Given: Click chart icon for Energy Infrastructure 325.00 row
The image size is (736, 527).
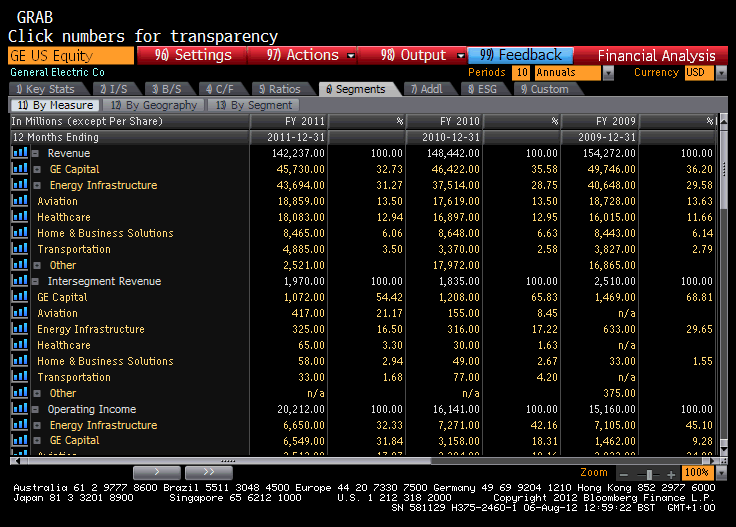Looking at the screenshot, I should 20,328.
